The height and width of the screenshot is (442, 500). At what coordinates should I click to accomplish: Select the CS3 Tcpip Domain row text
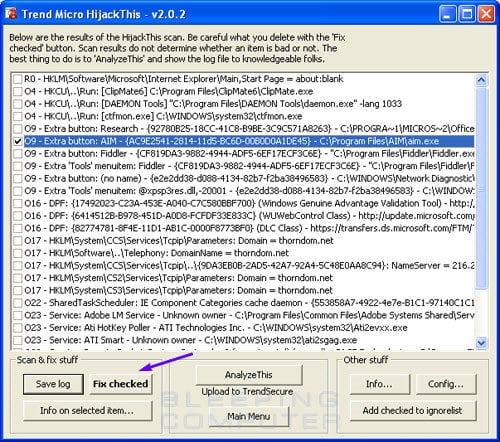pyautogui.click(x=178, y=291)
